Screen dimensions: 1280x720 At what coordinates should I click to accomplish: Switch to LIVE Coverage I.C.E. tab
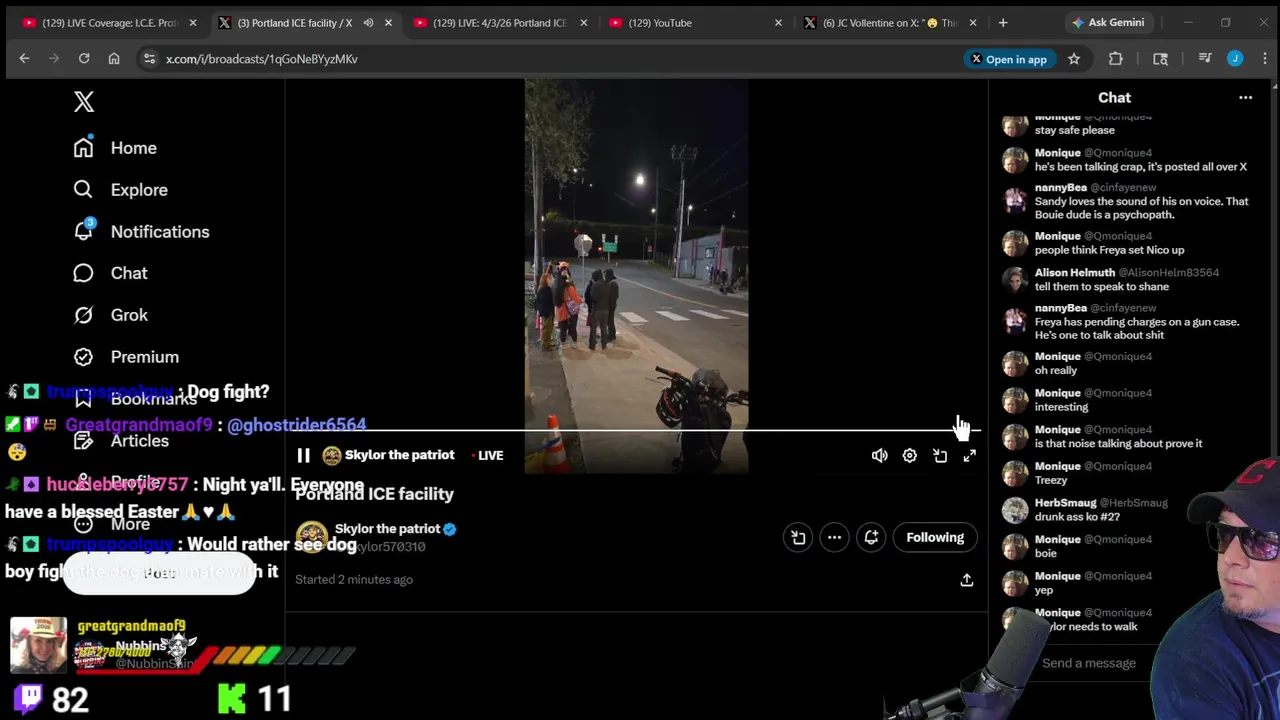point(110,23)
